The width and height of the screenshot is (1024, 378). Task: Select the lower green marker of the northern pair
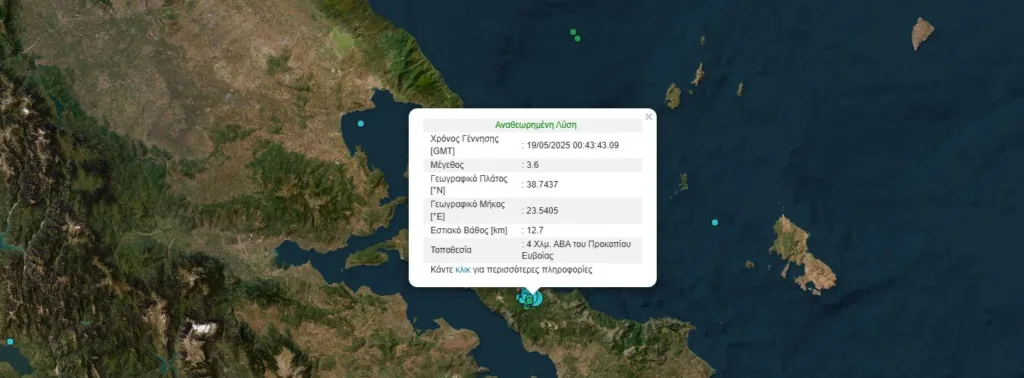[x=577, y=39]
